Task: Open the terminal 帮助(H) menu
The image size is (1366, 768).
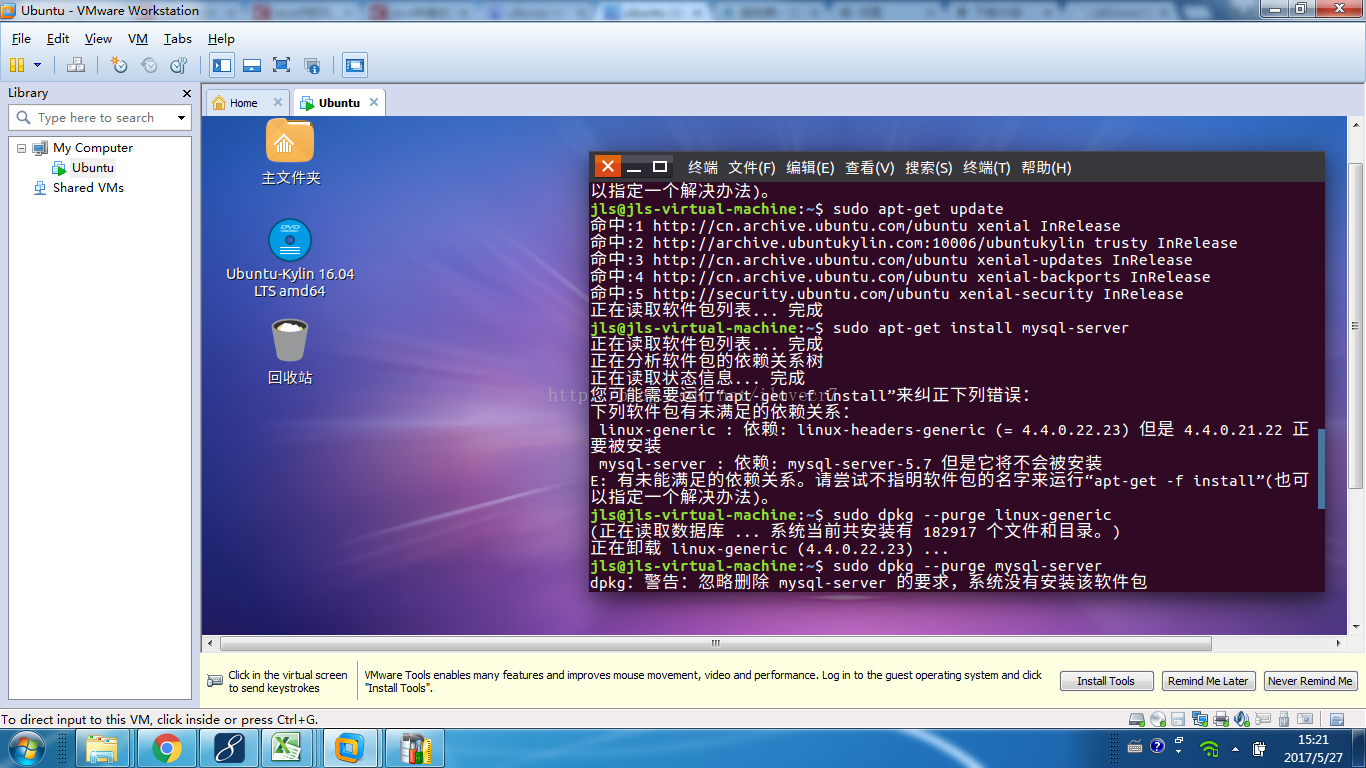Action: coord(1046,168)
